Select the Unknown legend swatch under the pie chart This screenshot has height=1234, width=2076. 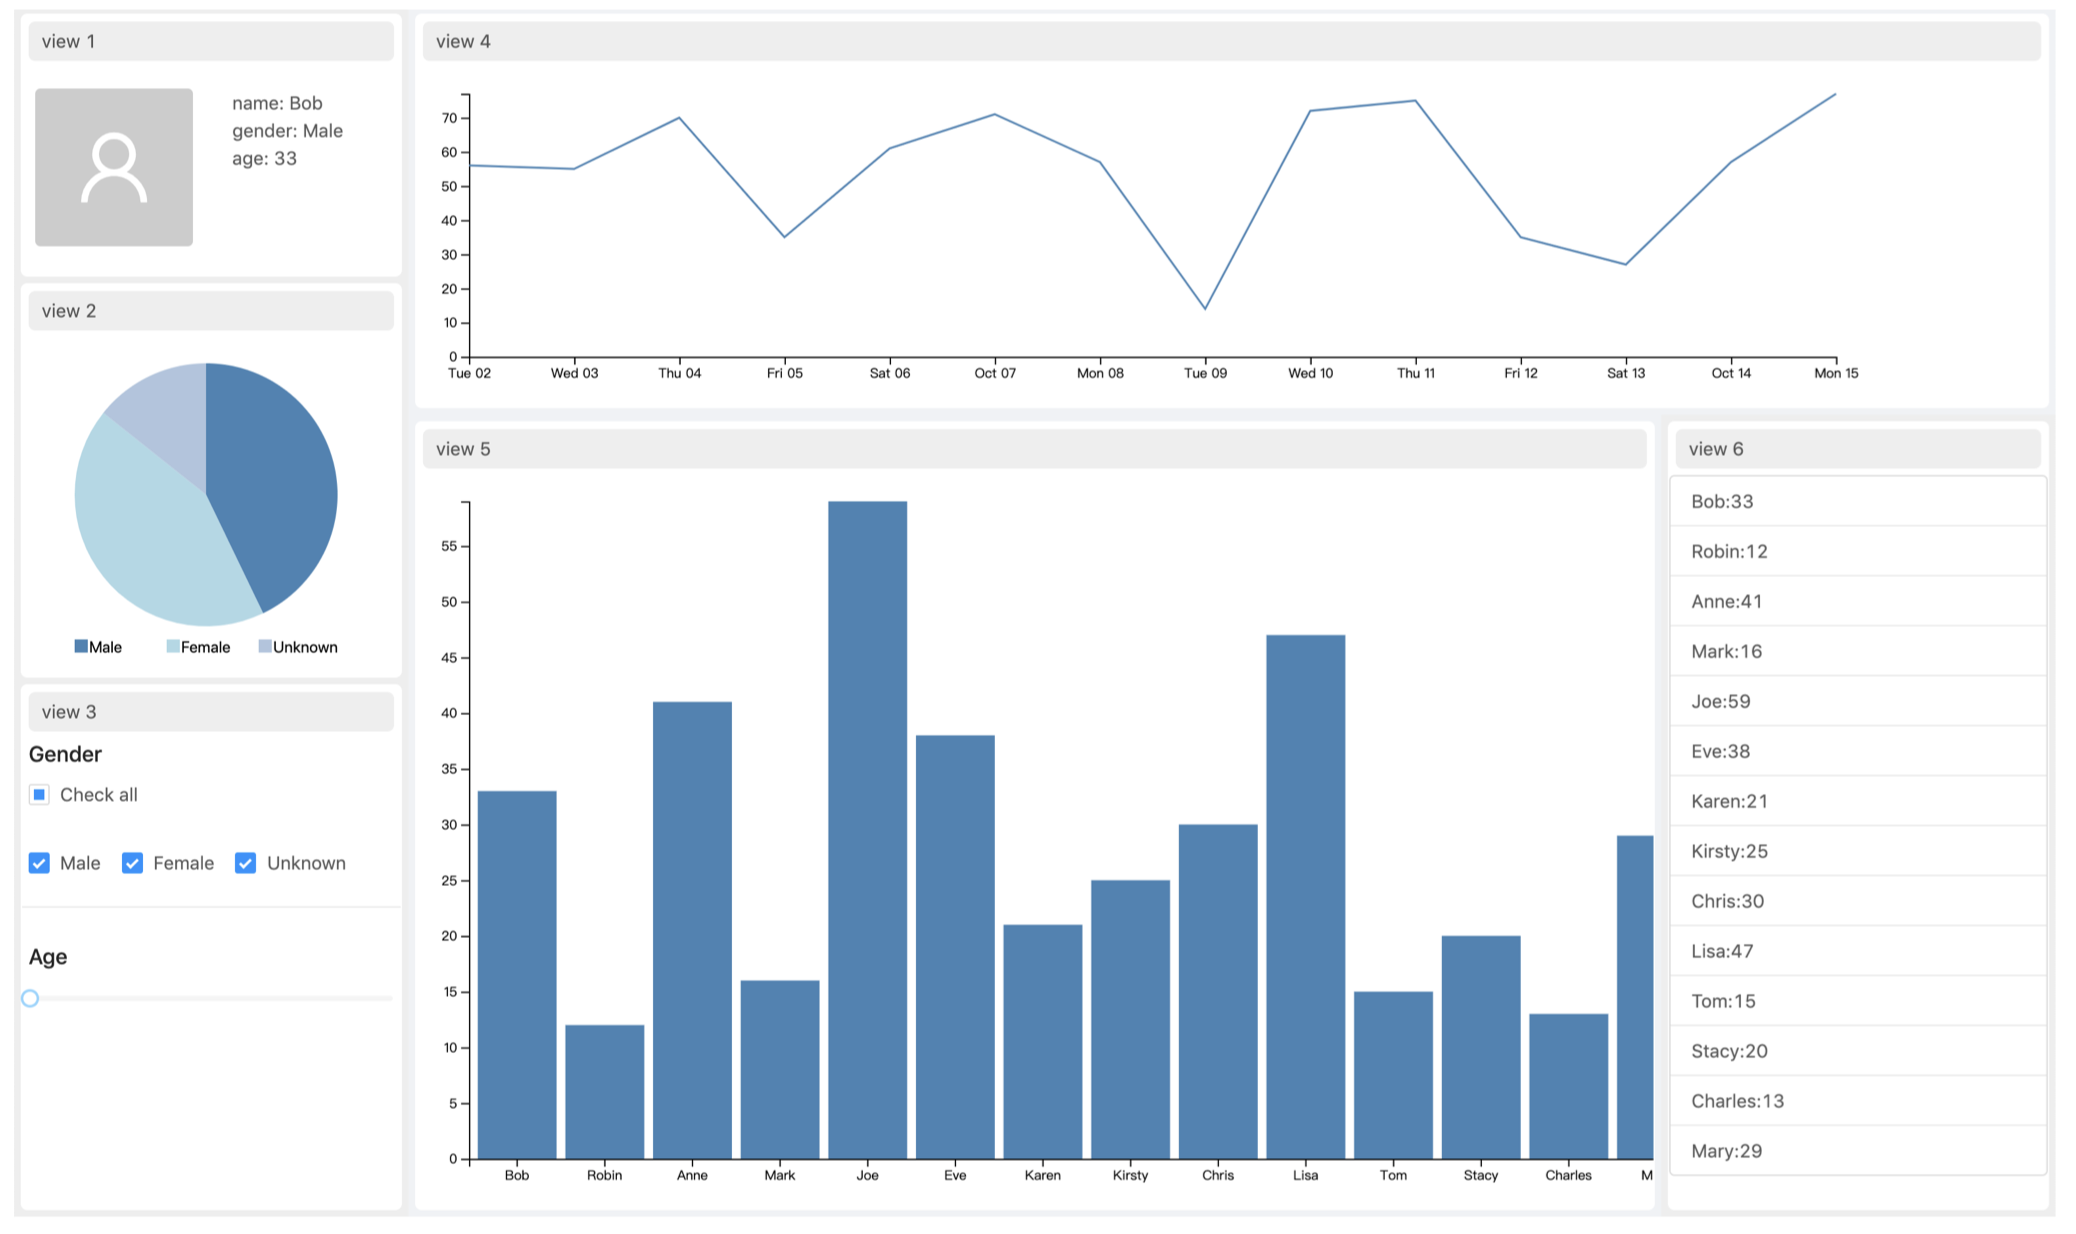click(265, 646)
